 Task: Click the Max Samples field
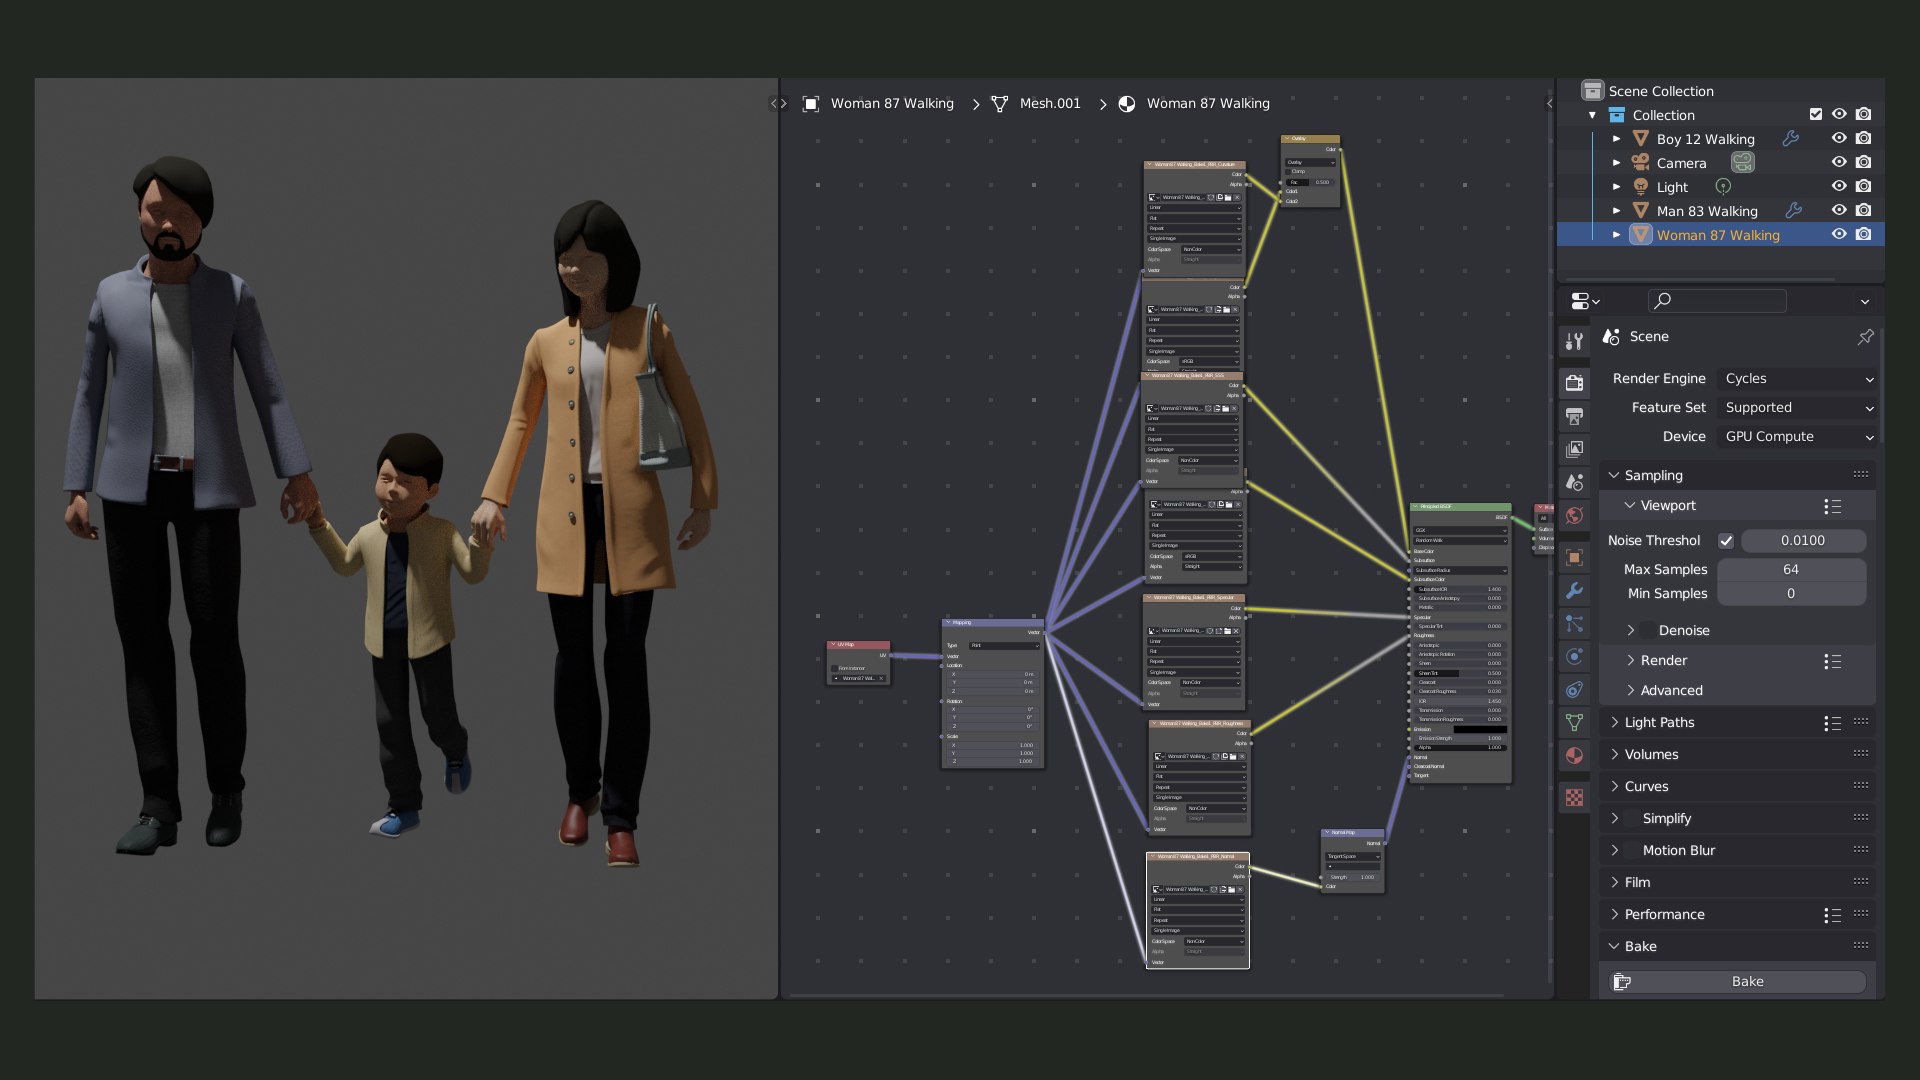click(1791, 570)
